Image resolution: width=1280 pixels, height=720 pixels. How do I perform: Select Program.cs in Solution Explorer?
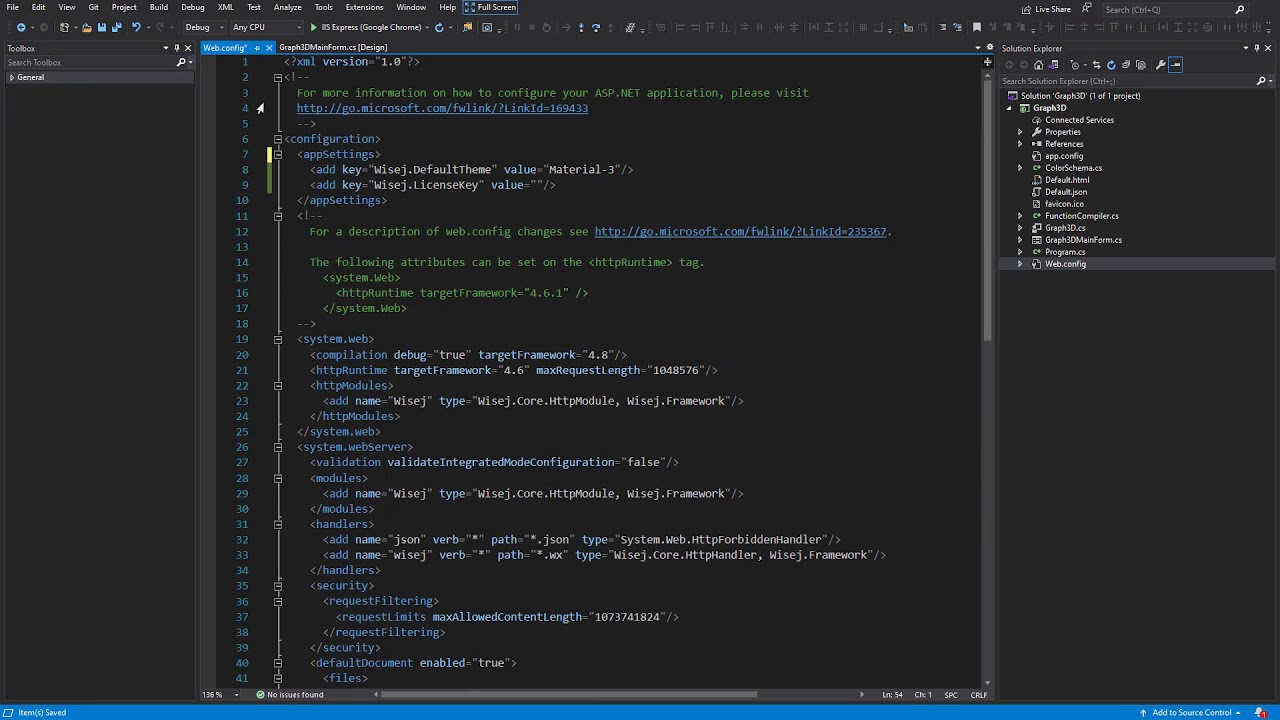click(x=1065, y=252)
